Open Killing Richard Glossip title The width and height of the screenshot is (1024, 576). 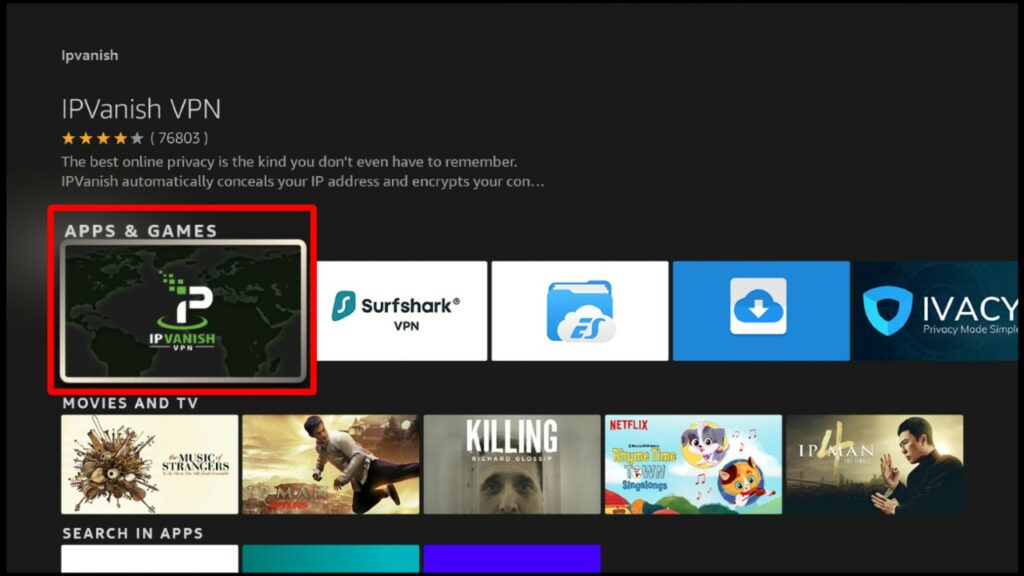point(512,464)
